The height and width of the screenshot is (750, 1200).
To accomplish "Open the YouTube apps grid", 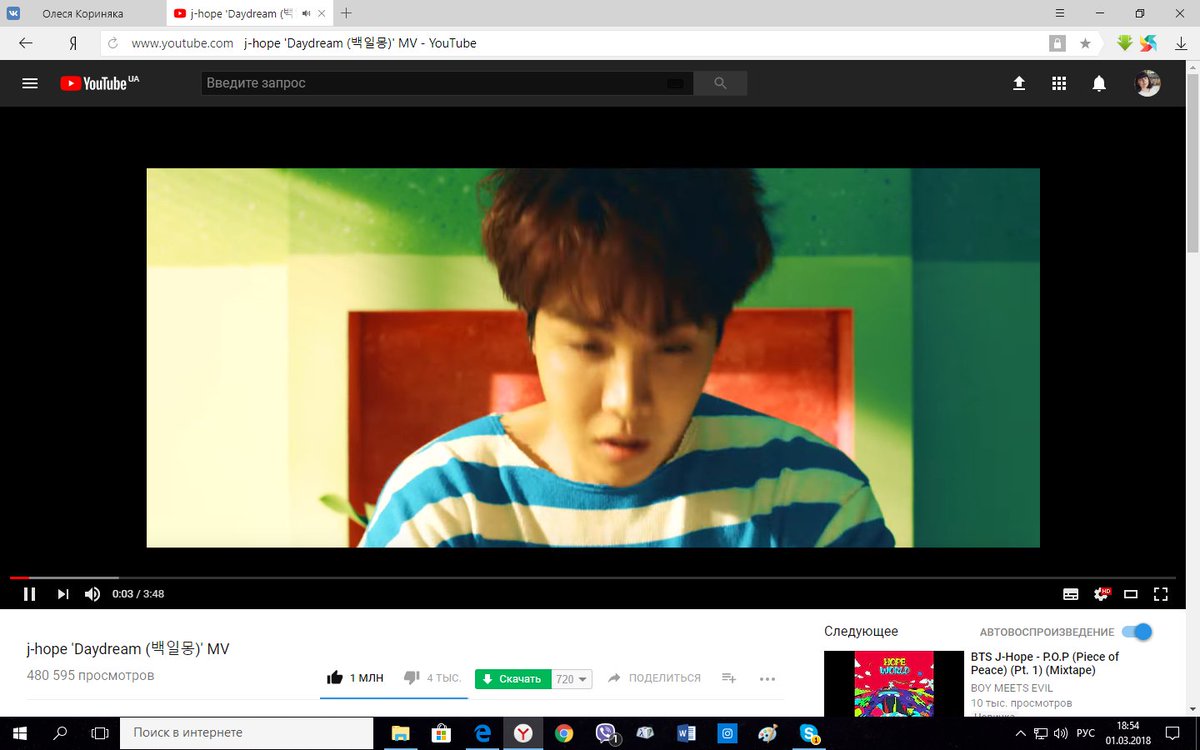I will coord(1059,84).
